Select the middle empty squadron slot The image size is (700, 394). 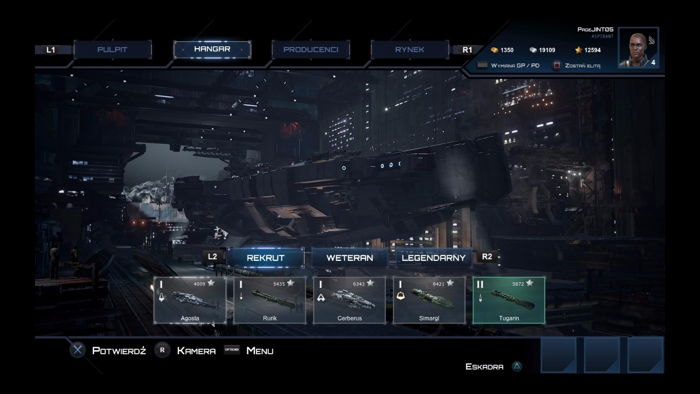coord(602,355)
